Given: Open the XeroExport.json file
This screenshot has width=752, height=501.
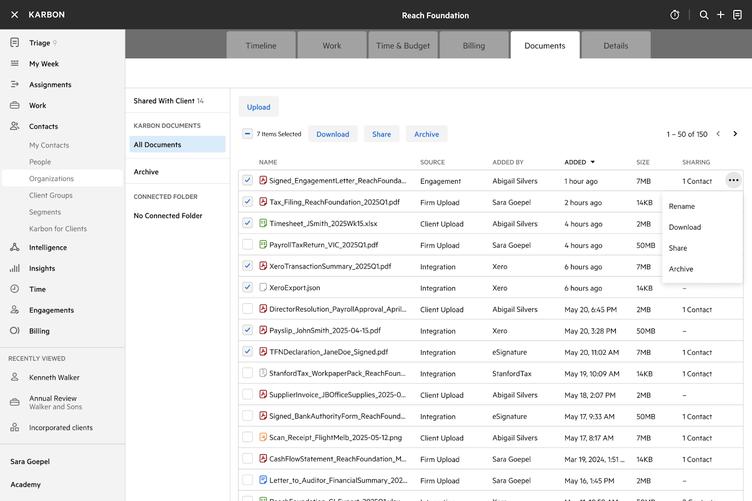Looking at the screenshot, I should pyautogui.click(x=294, y=288).
